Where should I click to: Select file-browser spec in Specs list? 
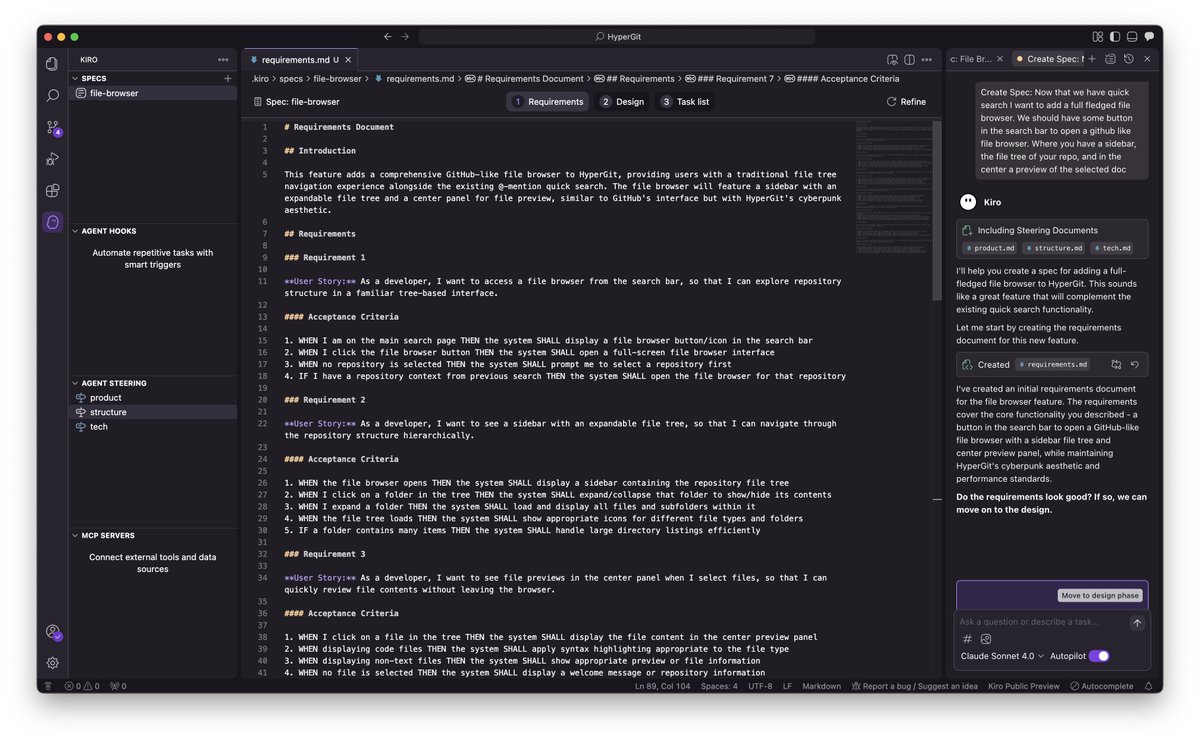153,93
